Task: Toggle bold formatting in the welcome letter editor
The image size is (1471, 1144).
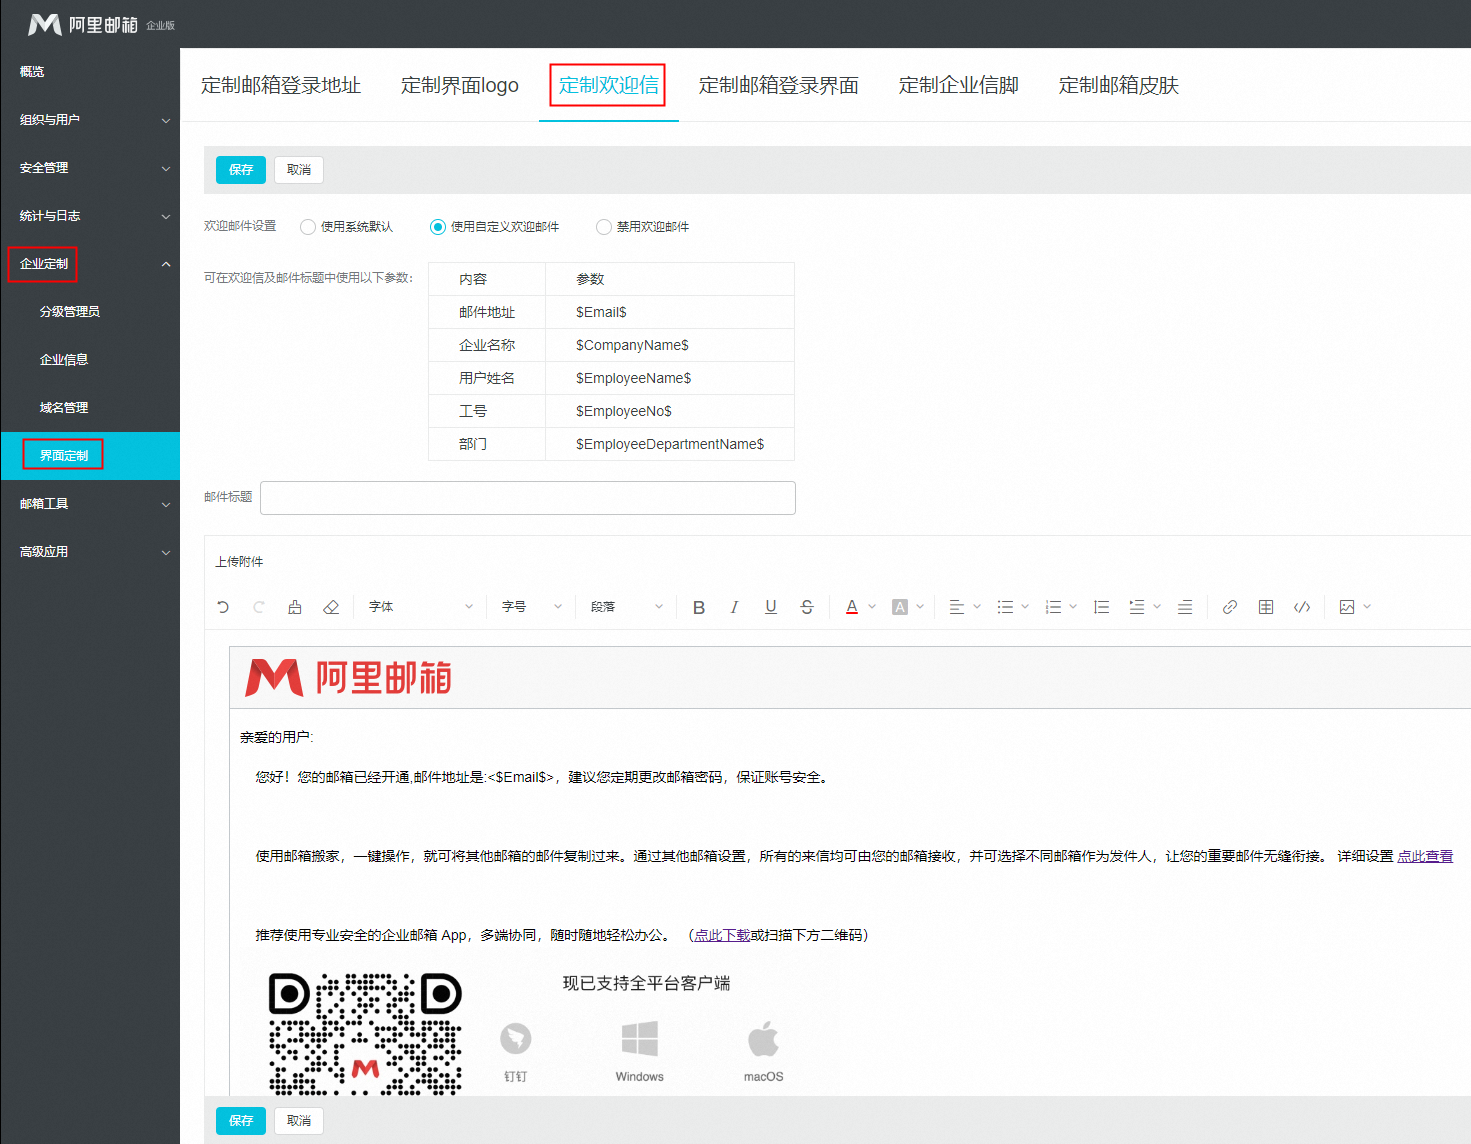Action: [x=698, y=606]
